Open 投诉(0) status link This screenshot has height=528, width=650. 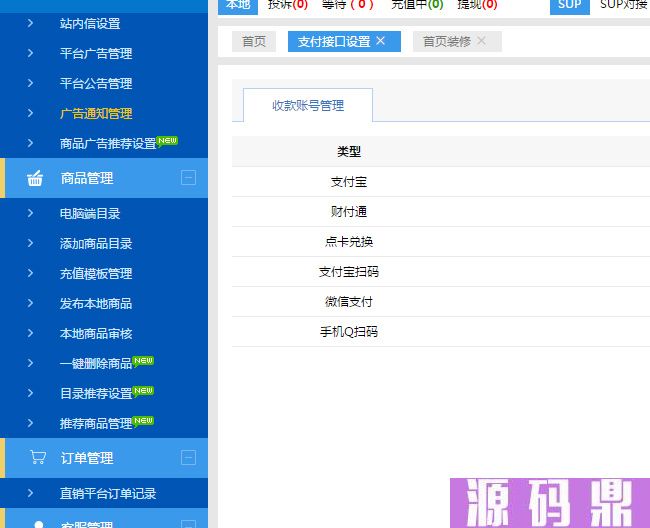click(x=288, y=5)
